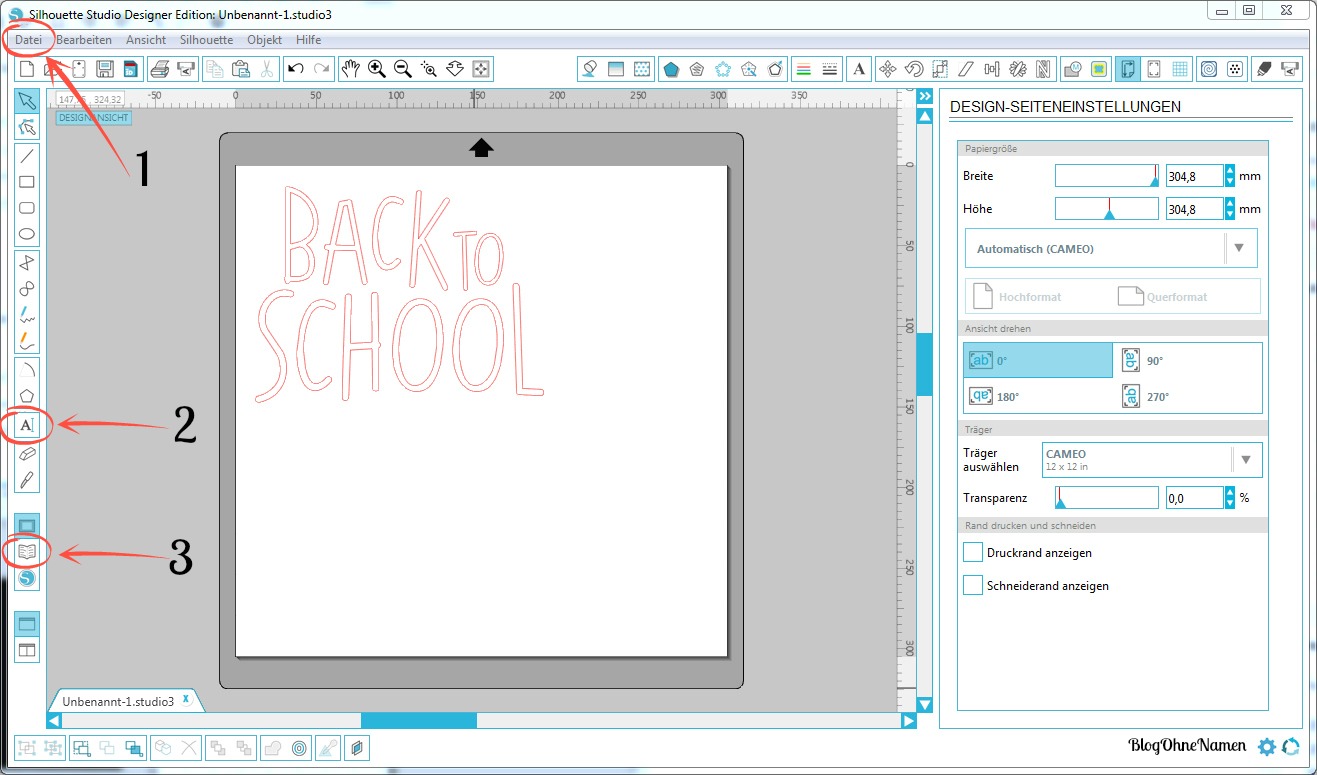Click the Querformat button
Image resolution: width=1317 pixels, height=775 pixels.
pos(1162,297)
